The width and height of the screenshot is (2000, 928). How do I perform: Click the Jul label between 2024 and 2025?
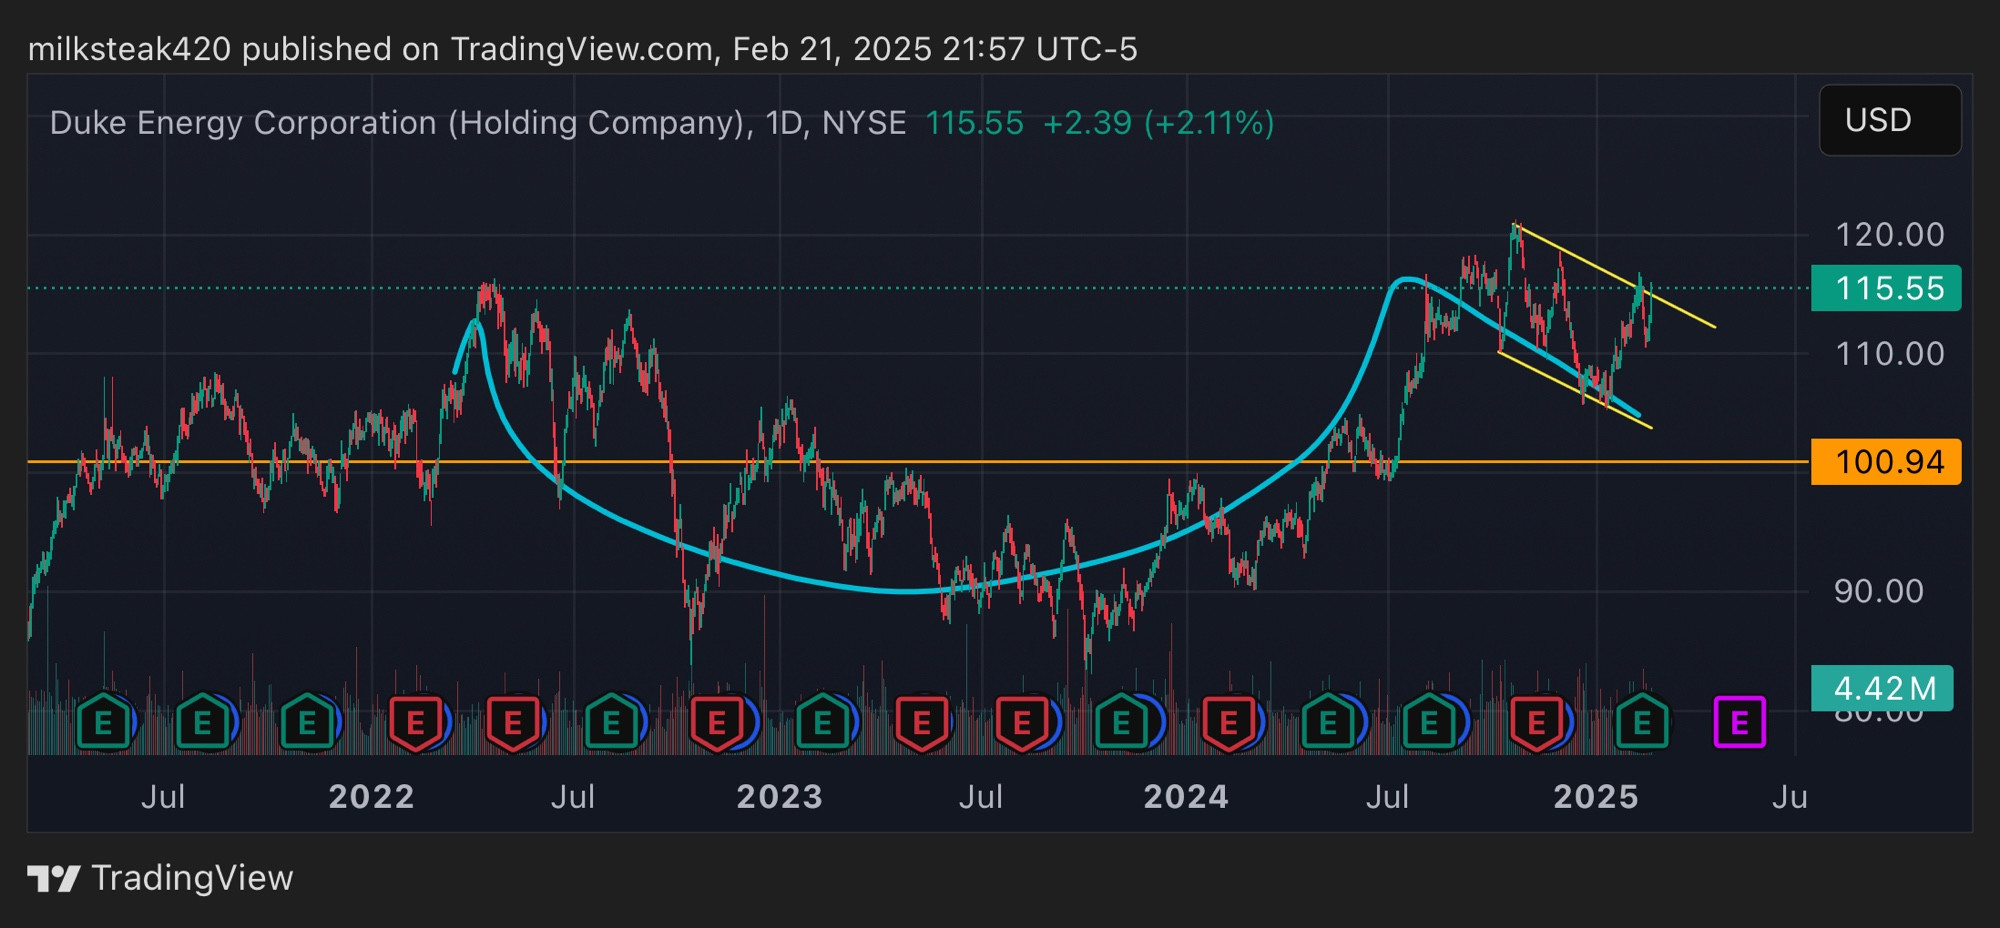point(1387,797)
